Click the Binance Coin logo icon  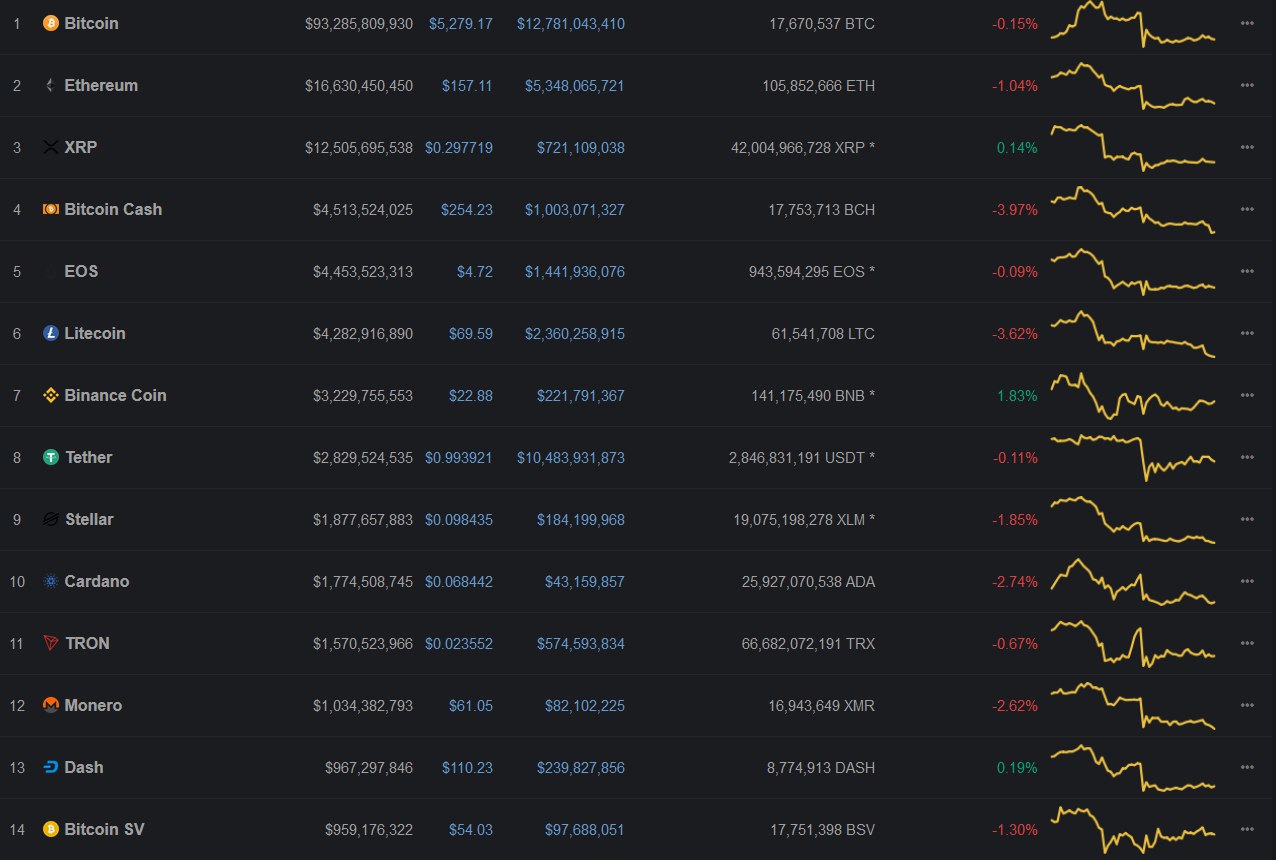coord(51,395)
